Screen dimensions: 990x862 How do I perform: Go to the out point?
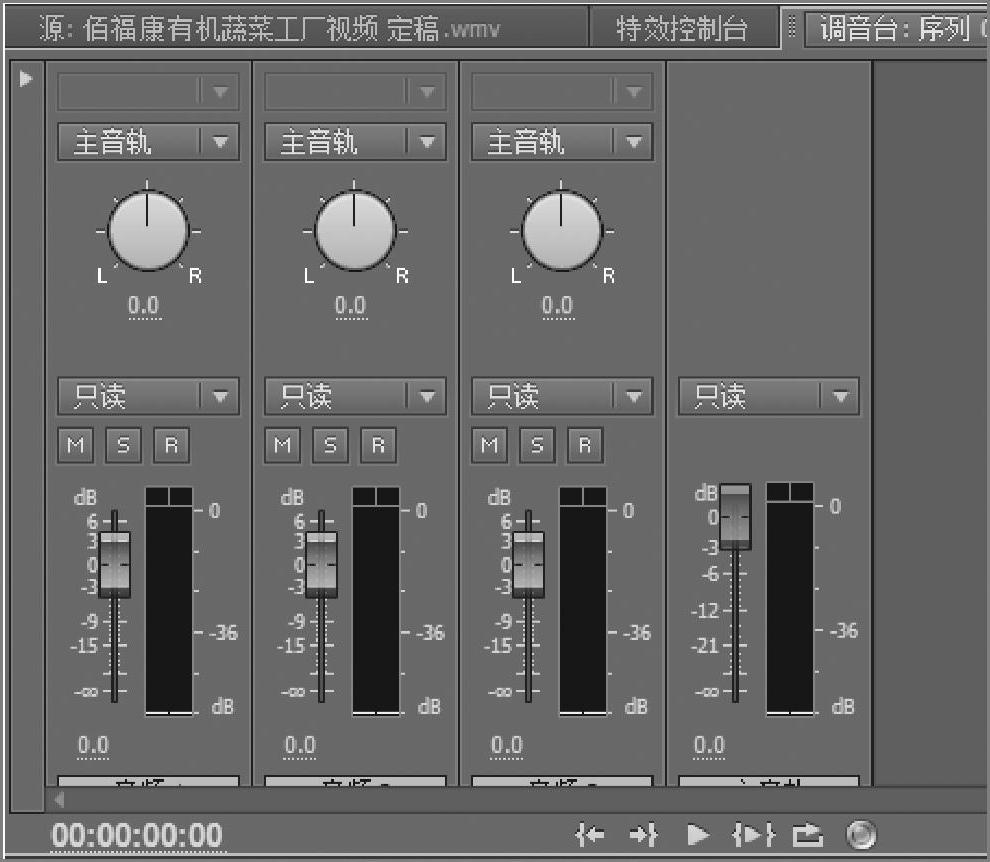(x=644, y=835)
